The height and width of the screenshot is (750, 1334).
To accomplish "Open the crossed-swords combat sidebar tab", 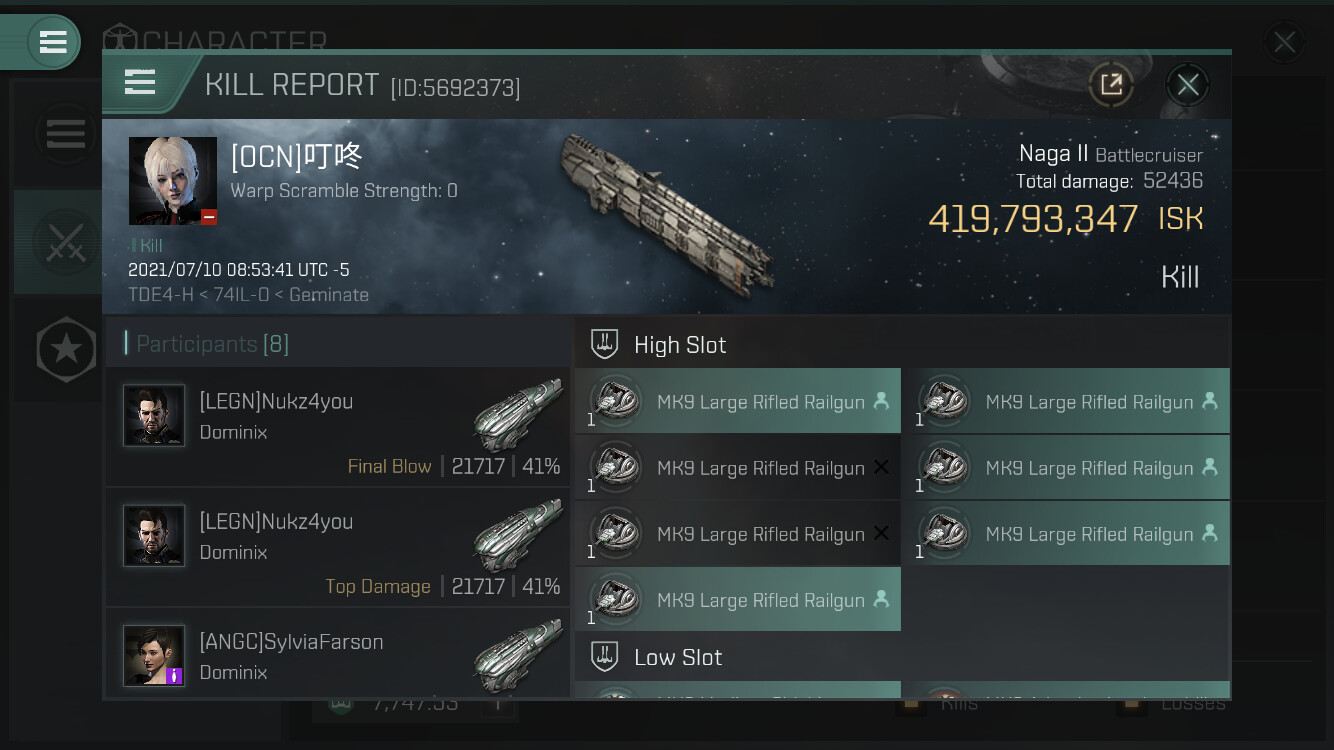I will pyautogui.click(x=65, y=242).
